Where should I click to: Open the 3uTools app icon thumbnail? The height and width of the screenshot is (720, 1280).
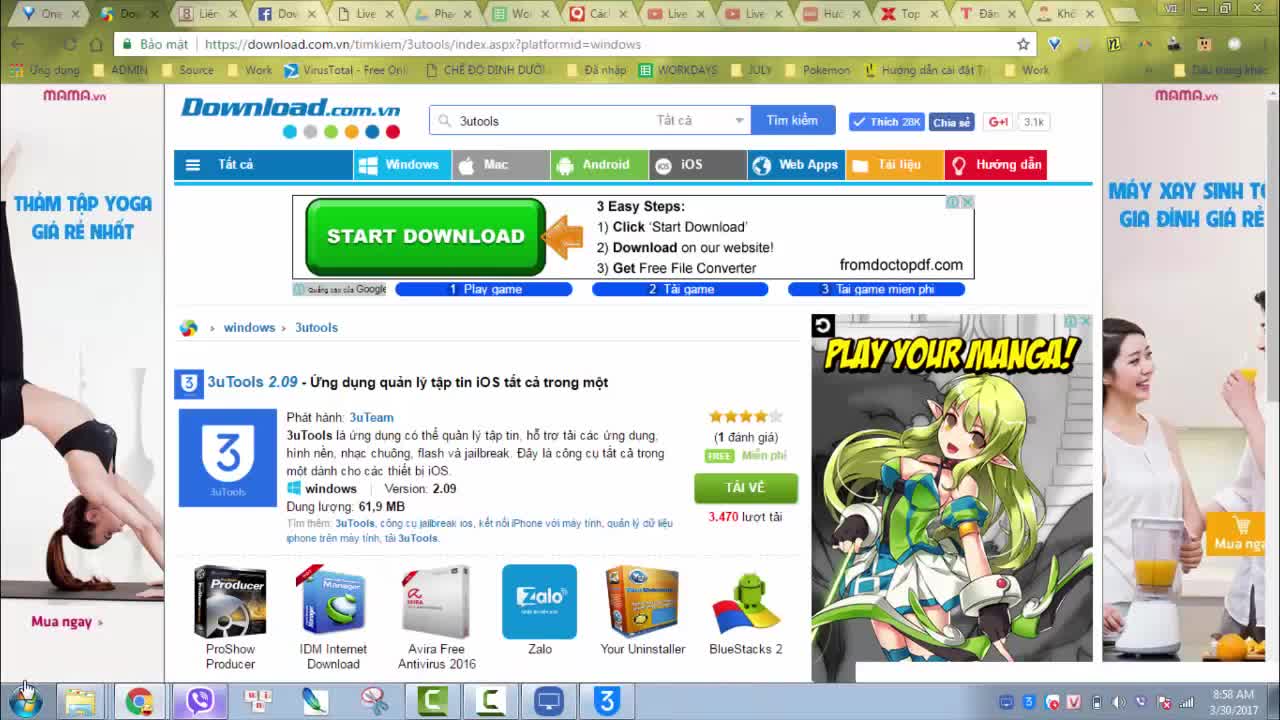tap(228, 458)
